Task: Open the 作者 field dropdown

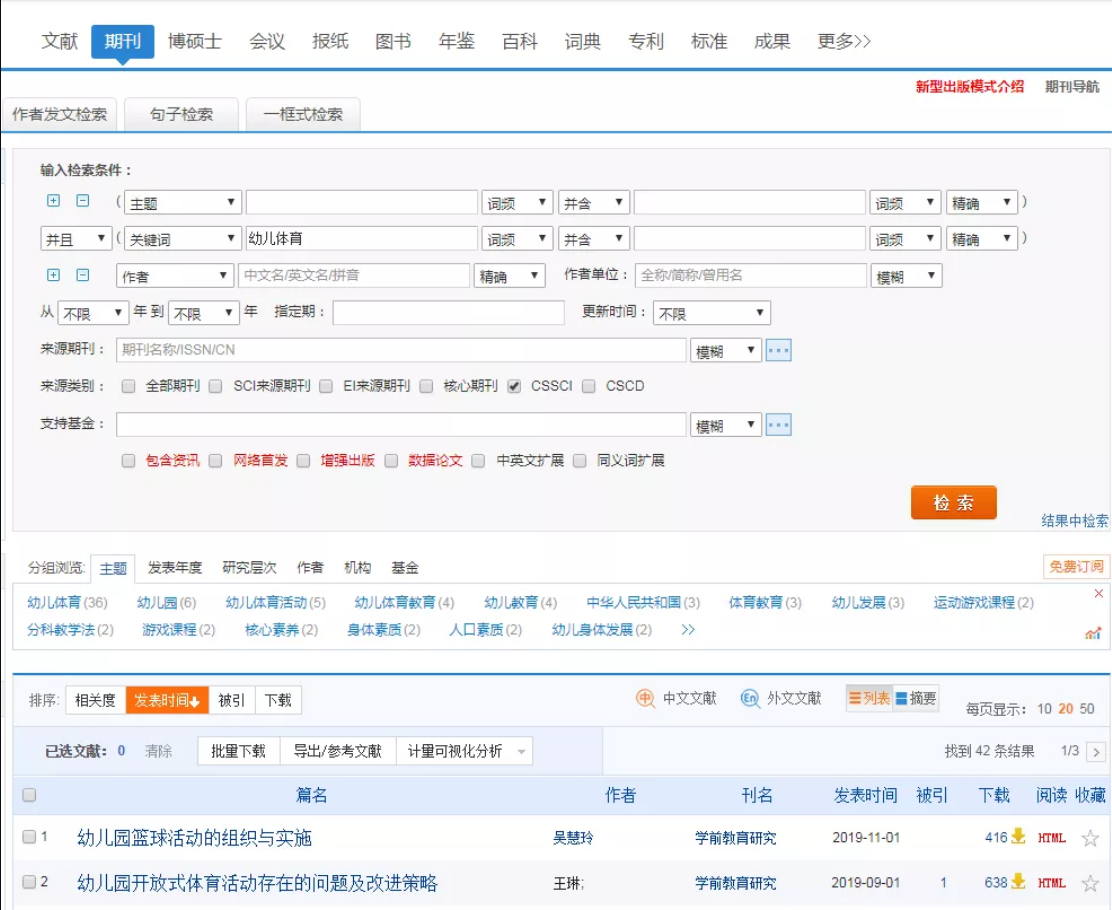Action: [x=175, y=276]
